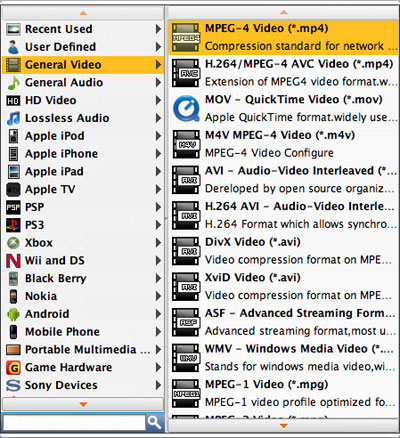Click the format search text field
The image size is (400, 438).
click(74, 423)
